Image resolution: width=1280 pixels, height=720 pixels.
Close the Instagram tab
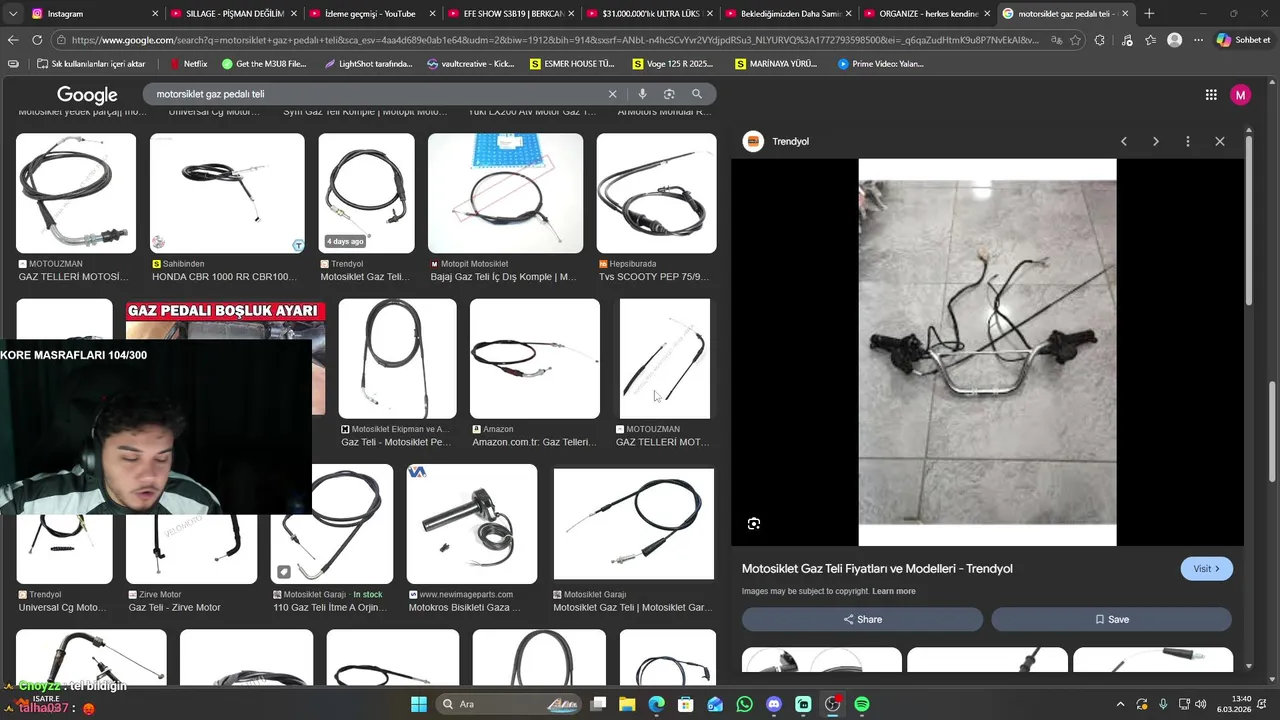point(155,14)
